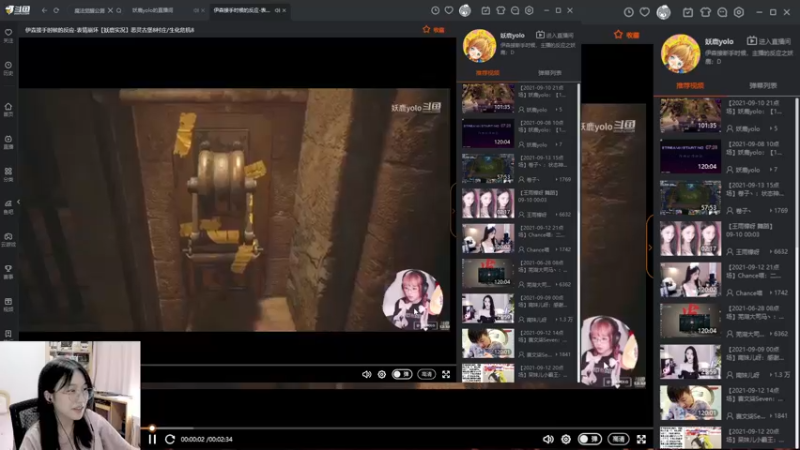Mute volume in the large bottom player bar

[548, 439]
